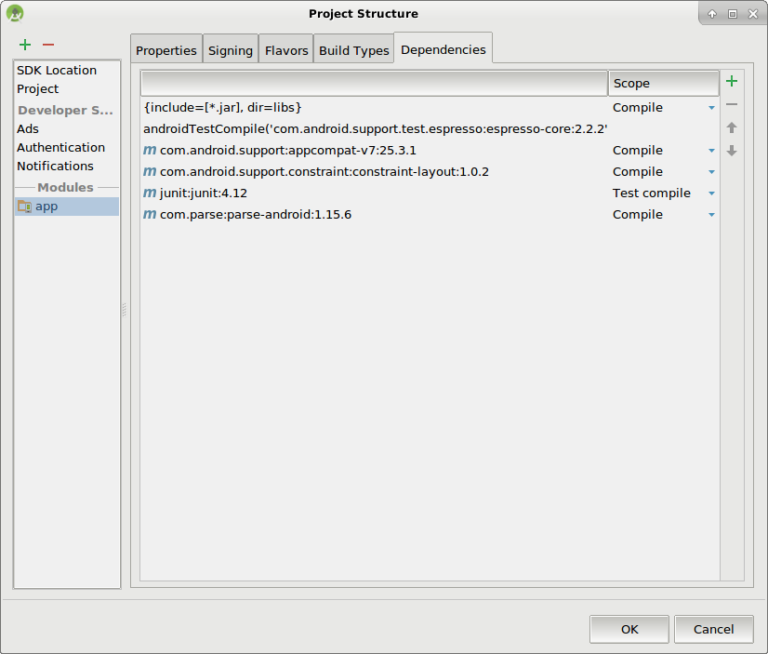Screen dimensions: 768x654
Task: Click the minus icon to remove dependency
Action: pyautogui.click(x=731, y=105)
